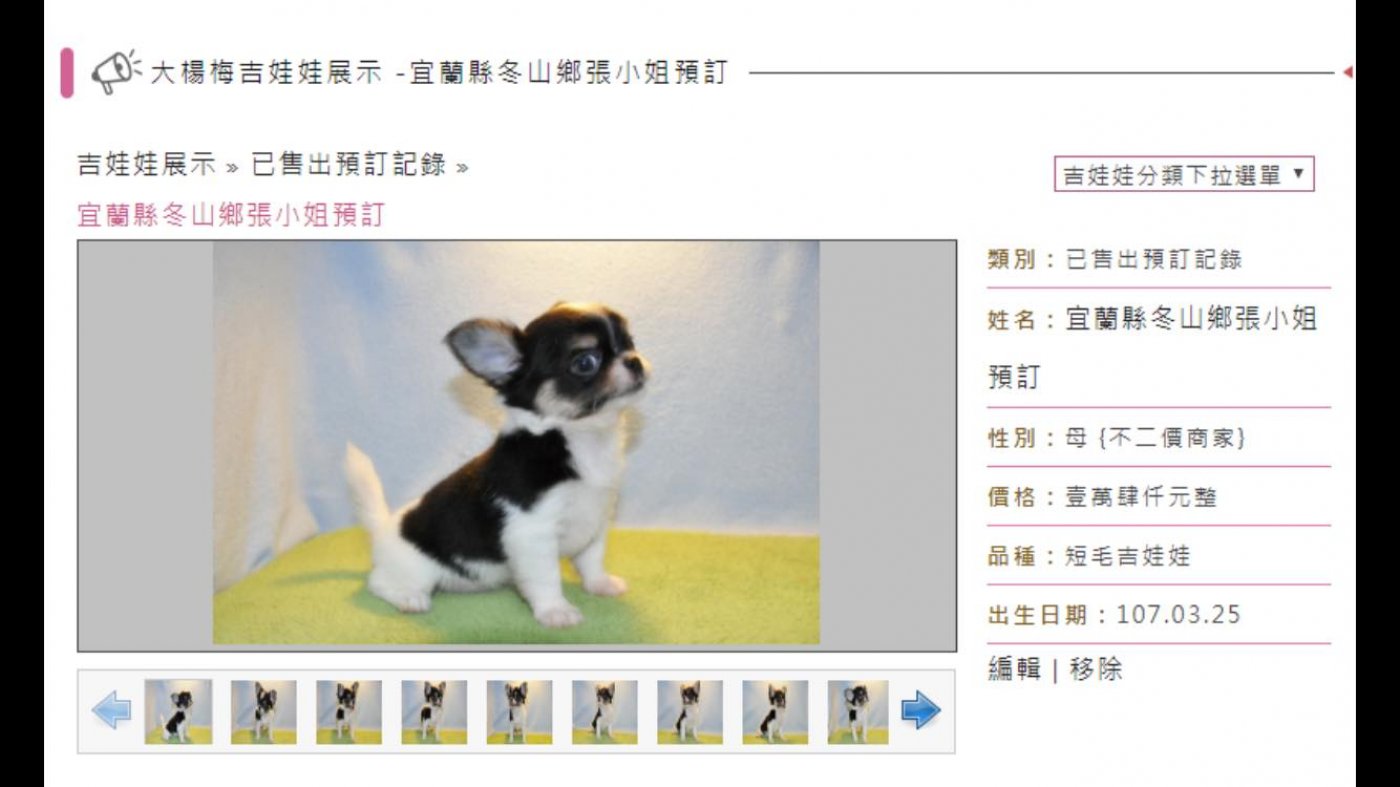Select the sixth puppy thumbnail
Screen dimensions: 1400x787
604,712
